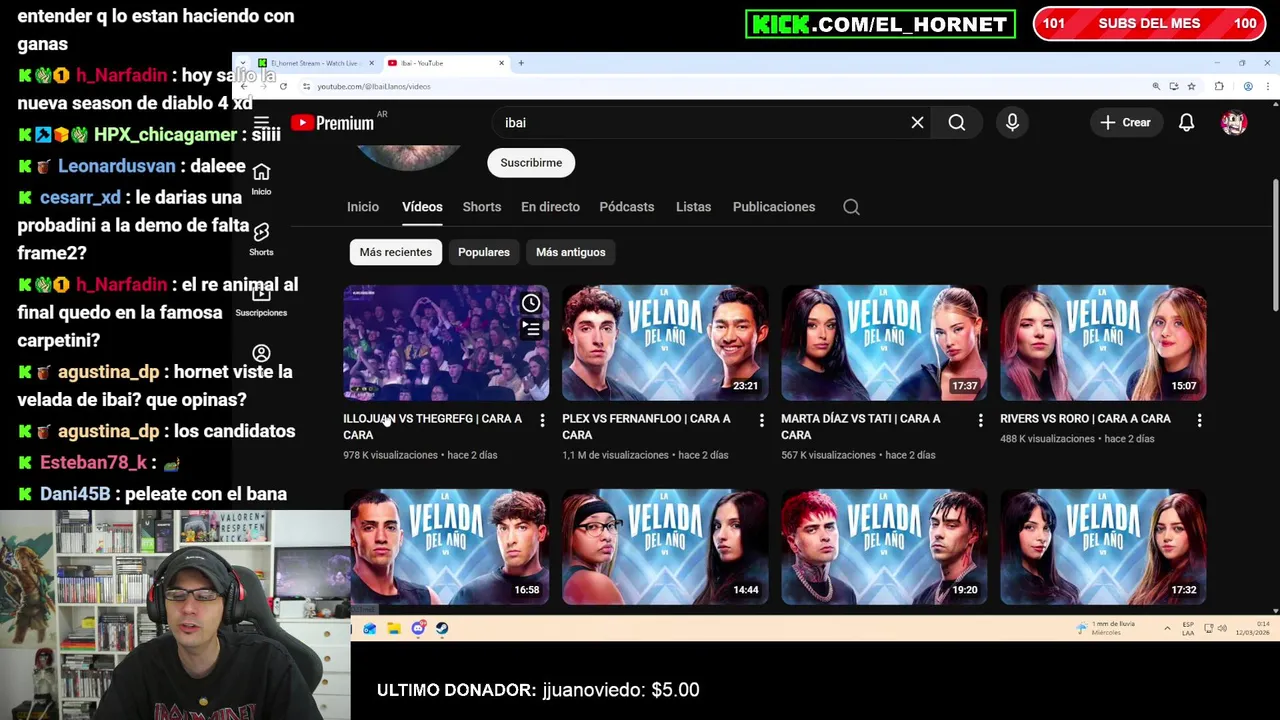Switch to the channel Shorts tab
Image resolution: width=1280 pixels, height=720 pixels.
pos(482,207)
